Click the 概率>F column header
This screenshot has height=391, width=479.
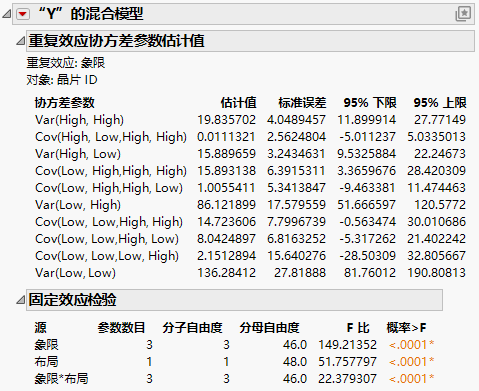406,328
